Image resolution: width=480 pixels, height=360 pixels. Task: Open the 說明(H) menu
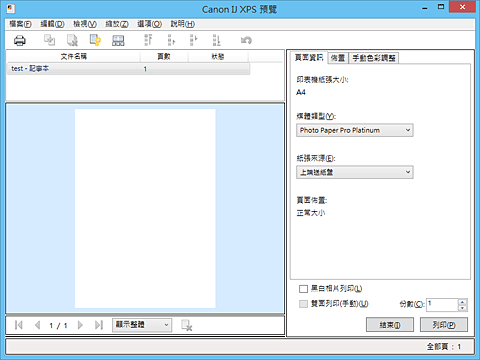183,24
